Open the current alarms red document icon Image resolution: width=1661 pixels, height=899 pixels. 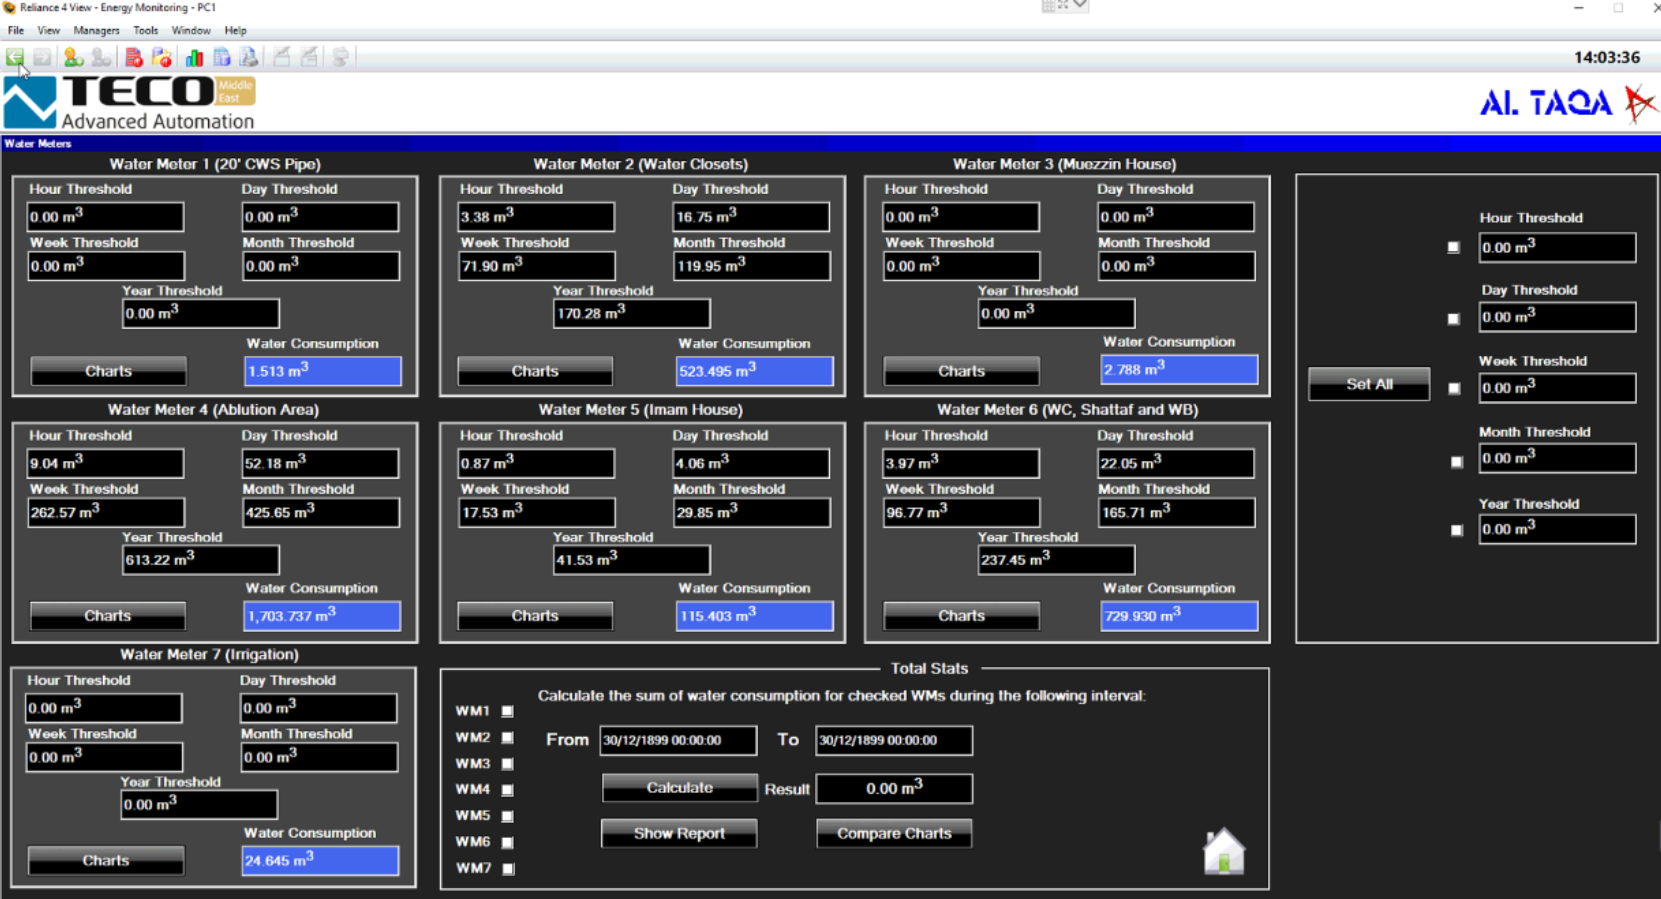click(x=134, y=58)
